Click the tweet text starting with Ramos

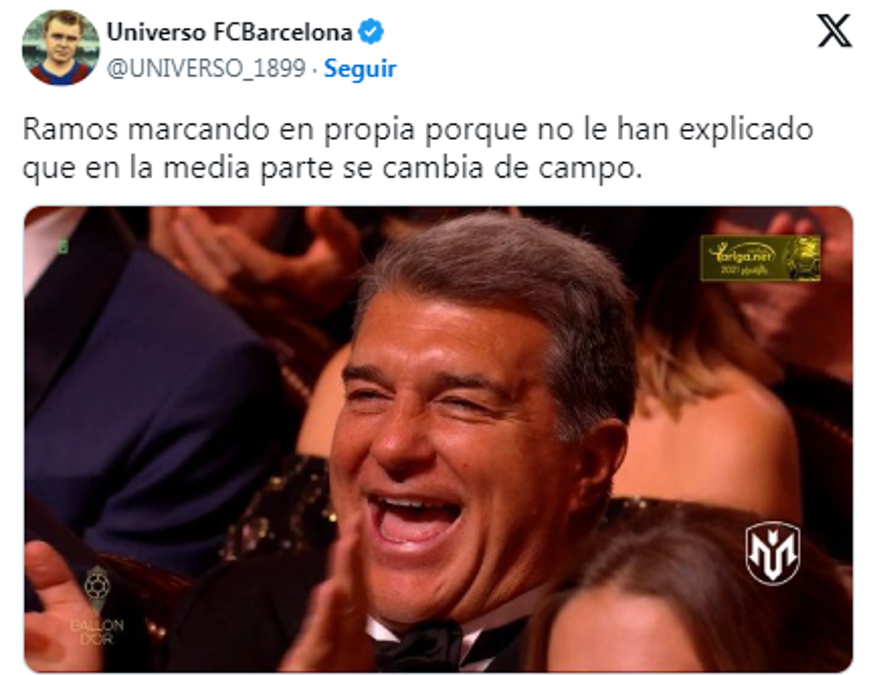coord(418,149)
